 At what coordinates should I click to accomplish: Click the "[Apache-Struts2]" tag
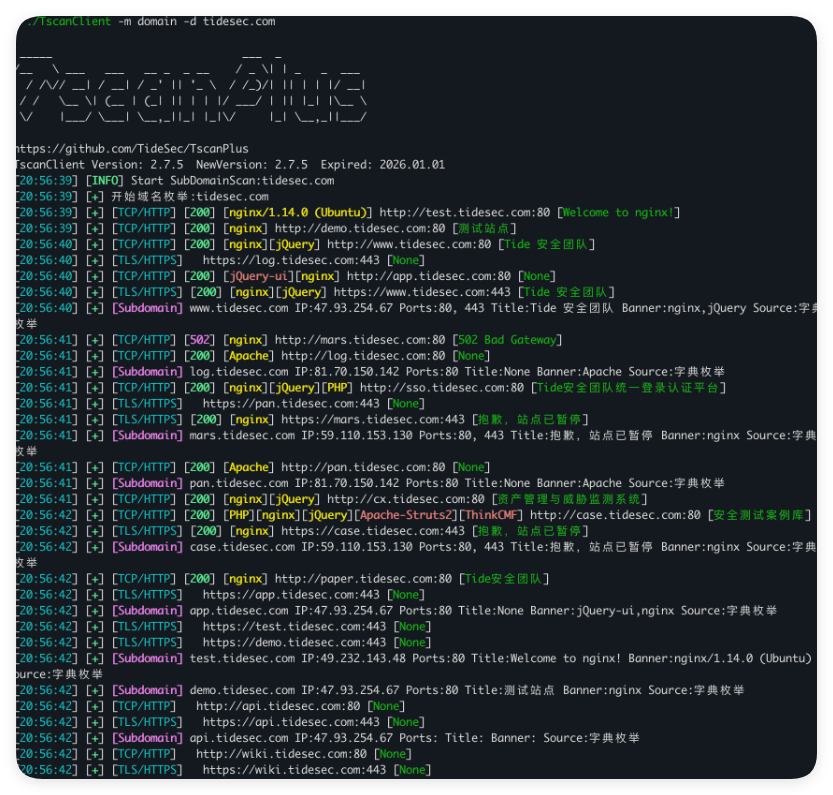pos(406,515)
